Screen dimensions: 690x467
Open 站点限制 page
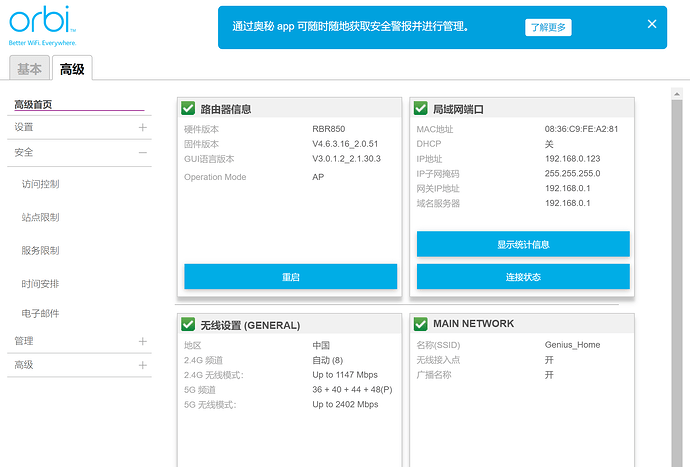tap(40, 217)
